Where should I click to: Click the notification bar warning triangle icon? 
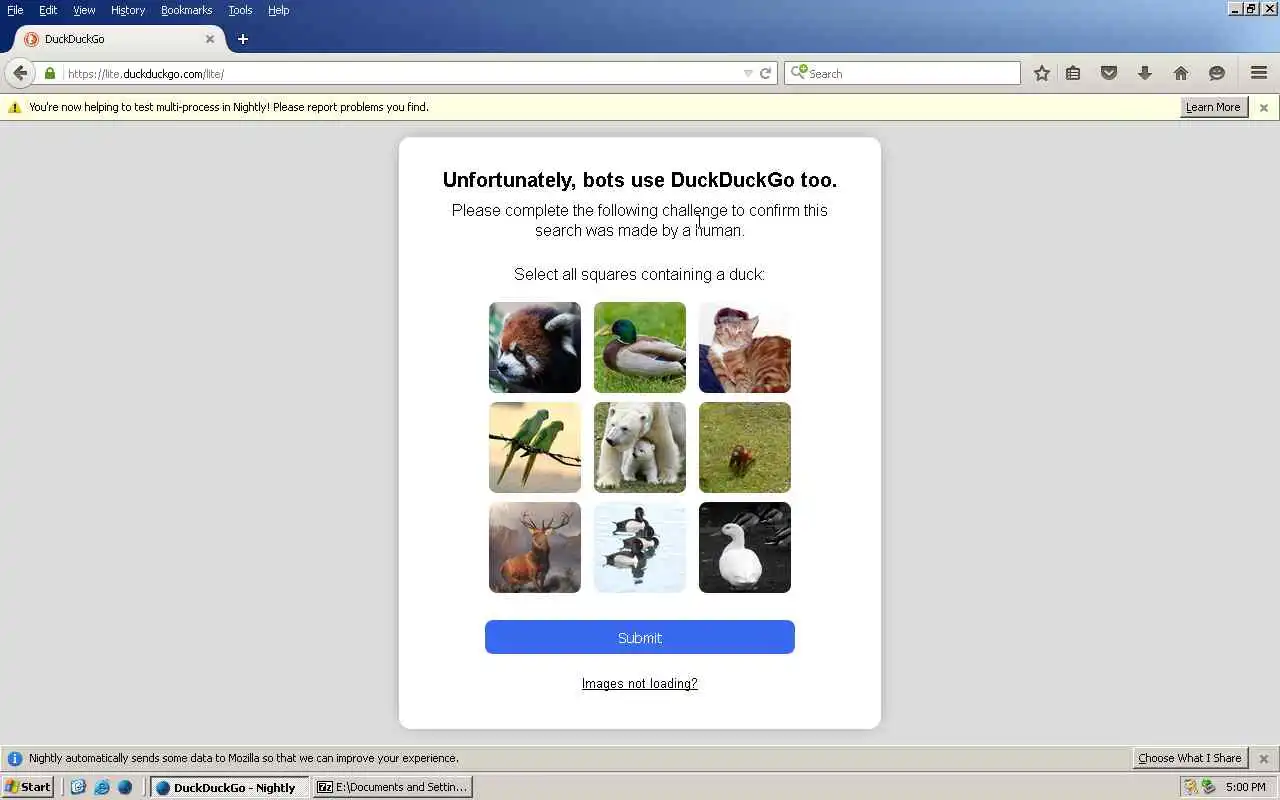point(14,107)
